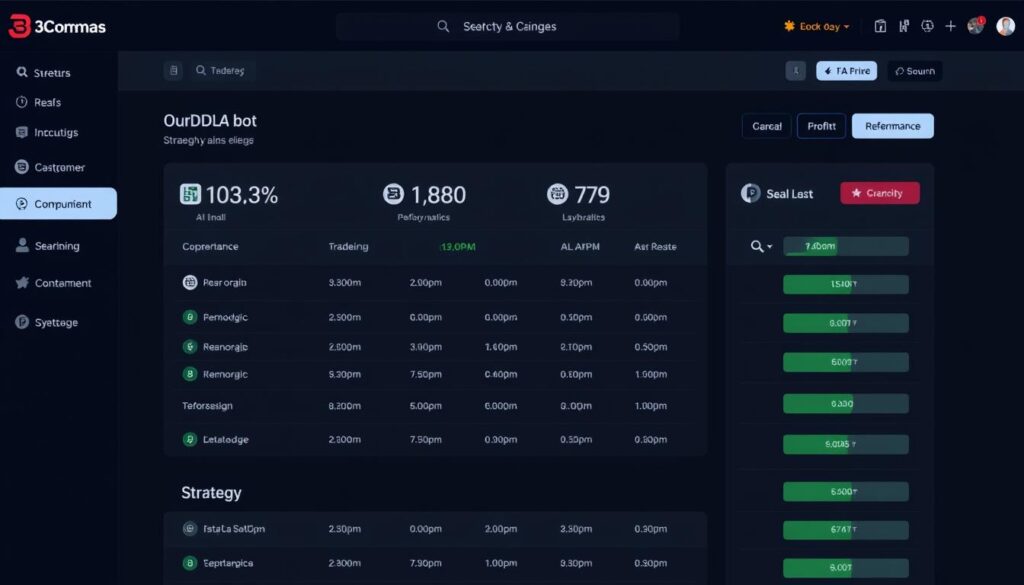1024x585 pixels.
Task: Click the TA Prire button
Action: pos(846,71)
